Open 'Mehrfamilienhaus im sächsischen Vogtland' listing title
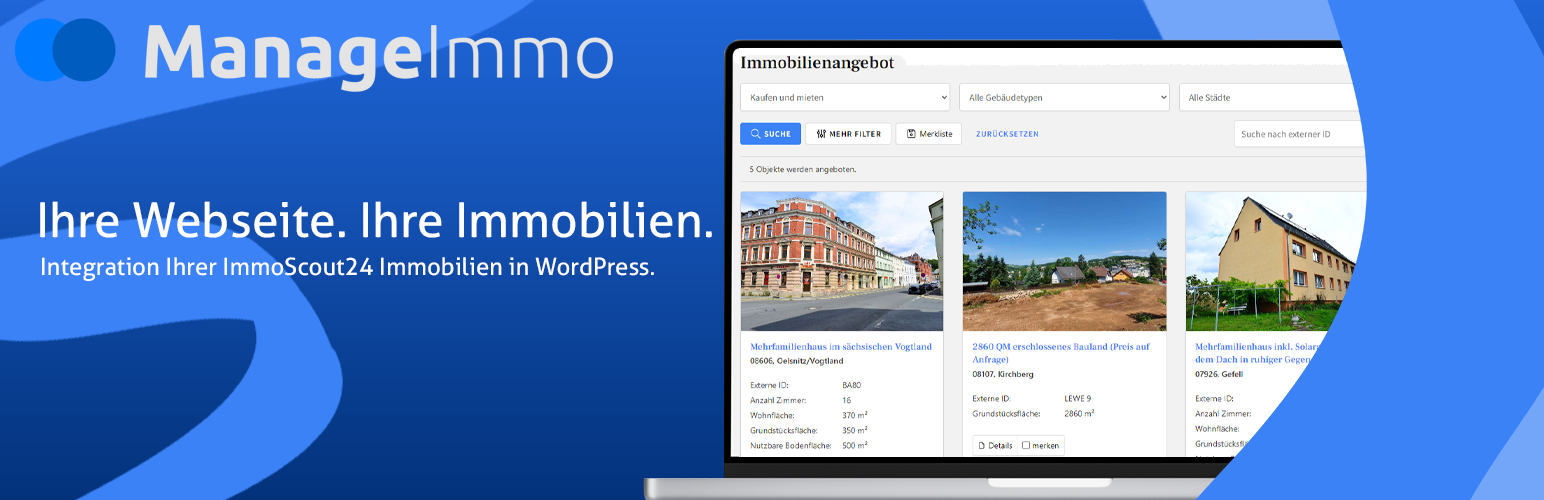 click(841, 347)
